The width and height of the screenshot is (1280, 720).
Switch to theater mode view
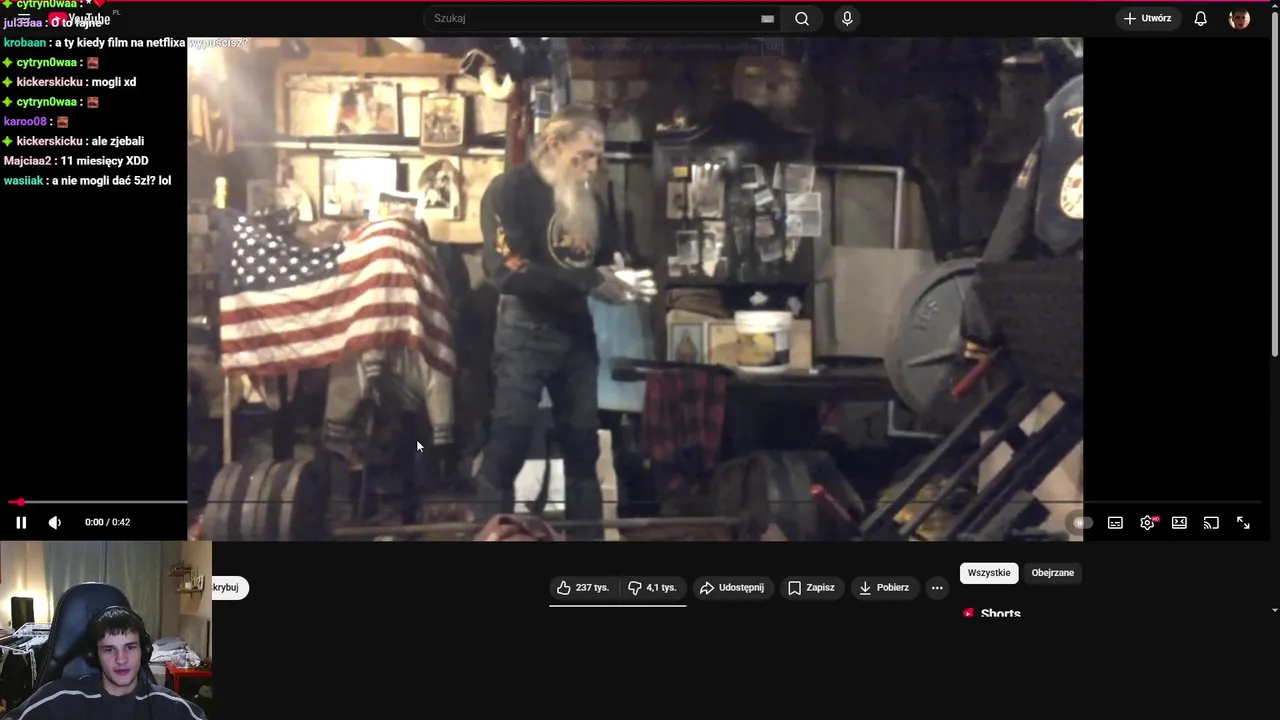(x=1179, y=522)
